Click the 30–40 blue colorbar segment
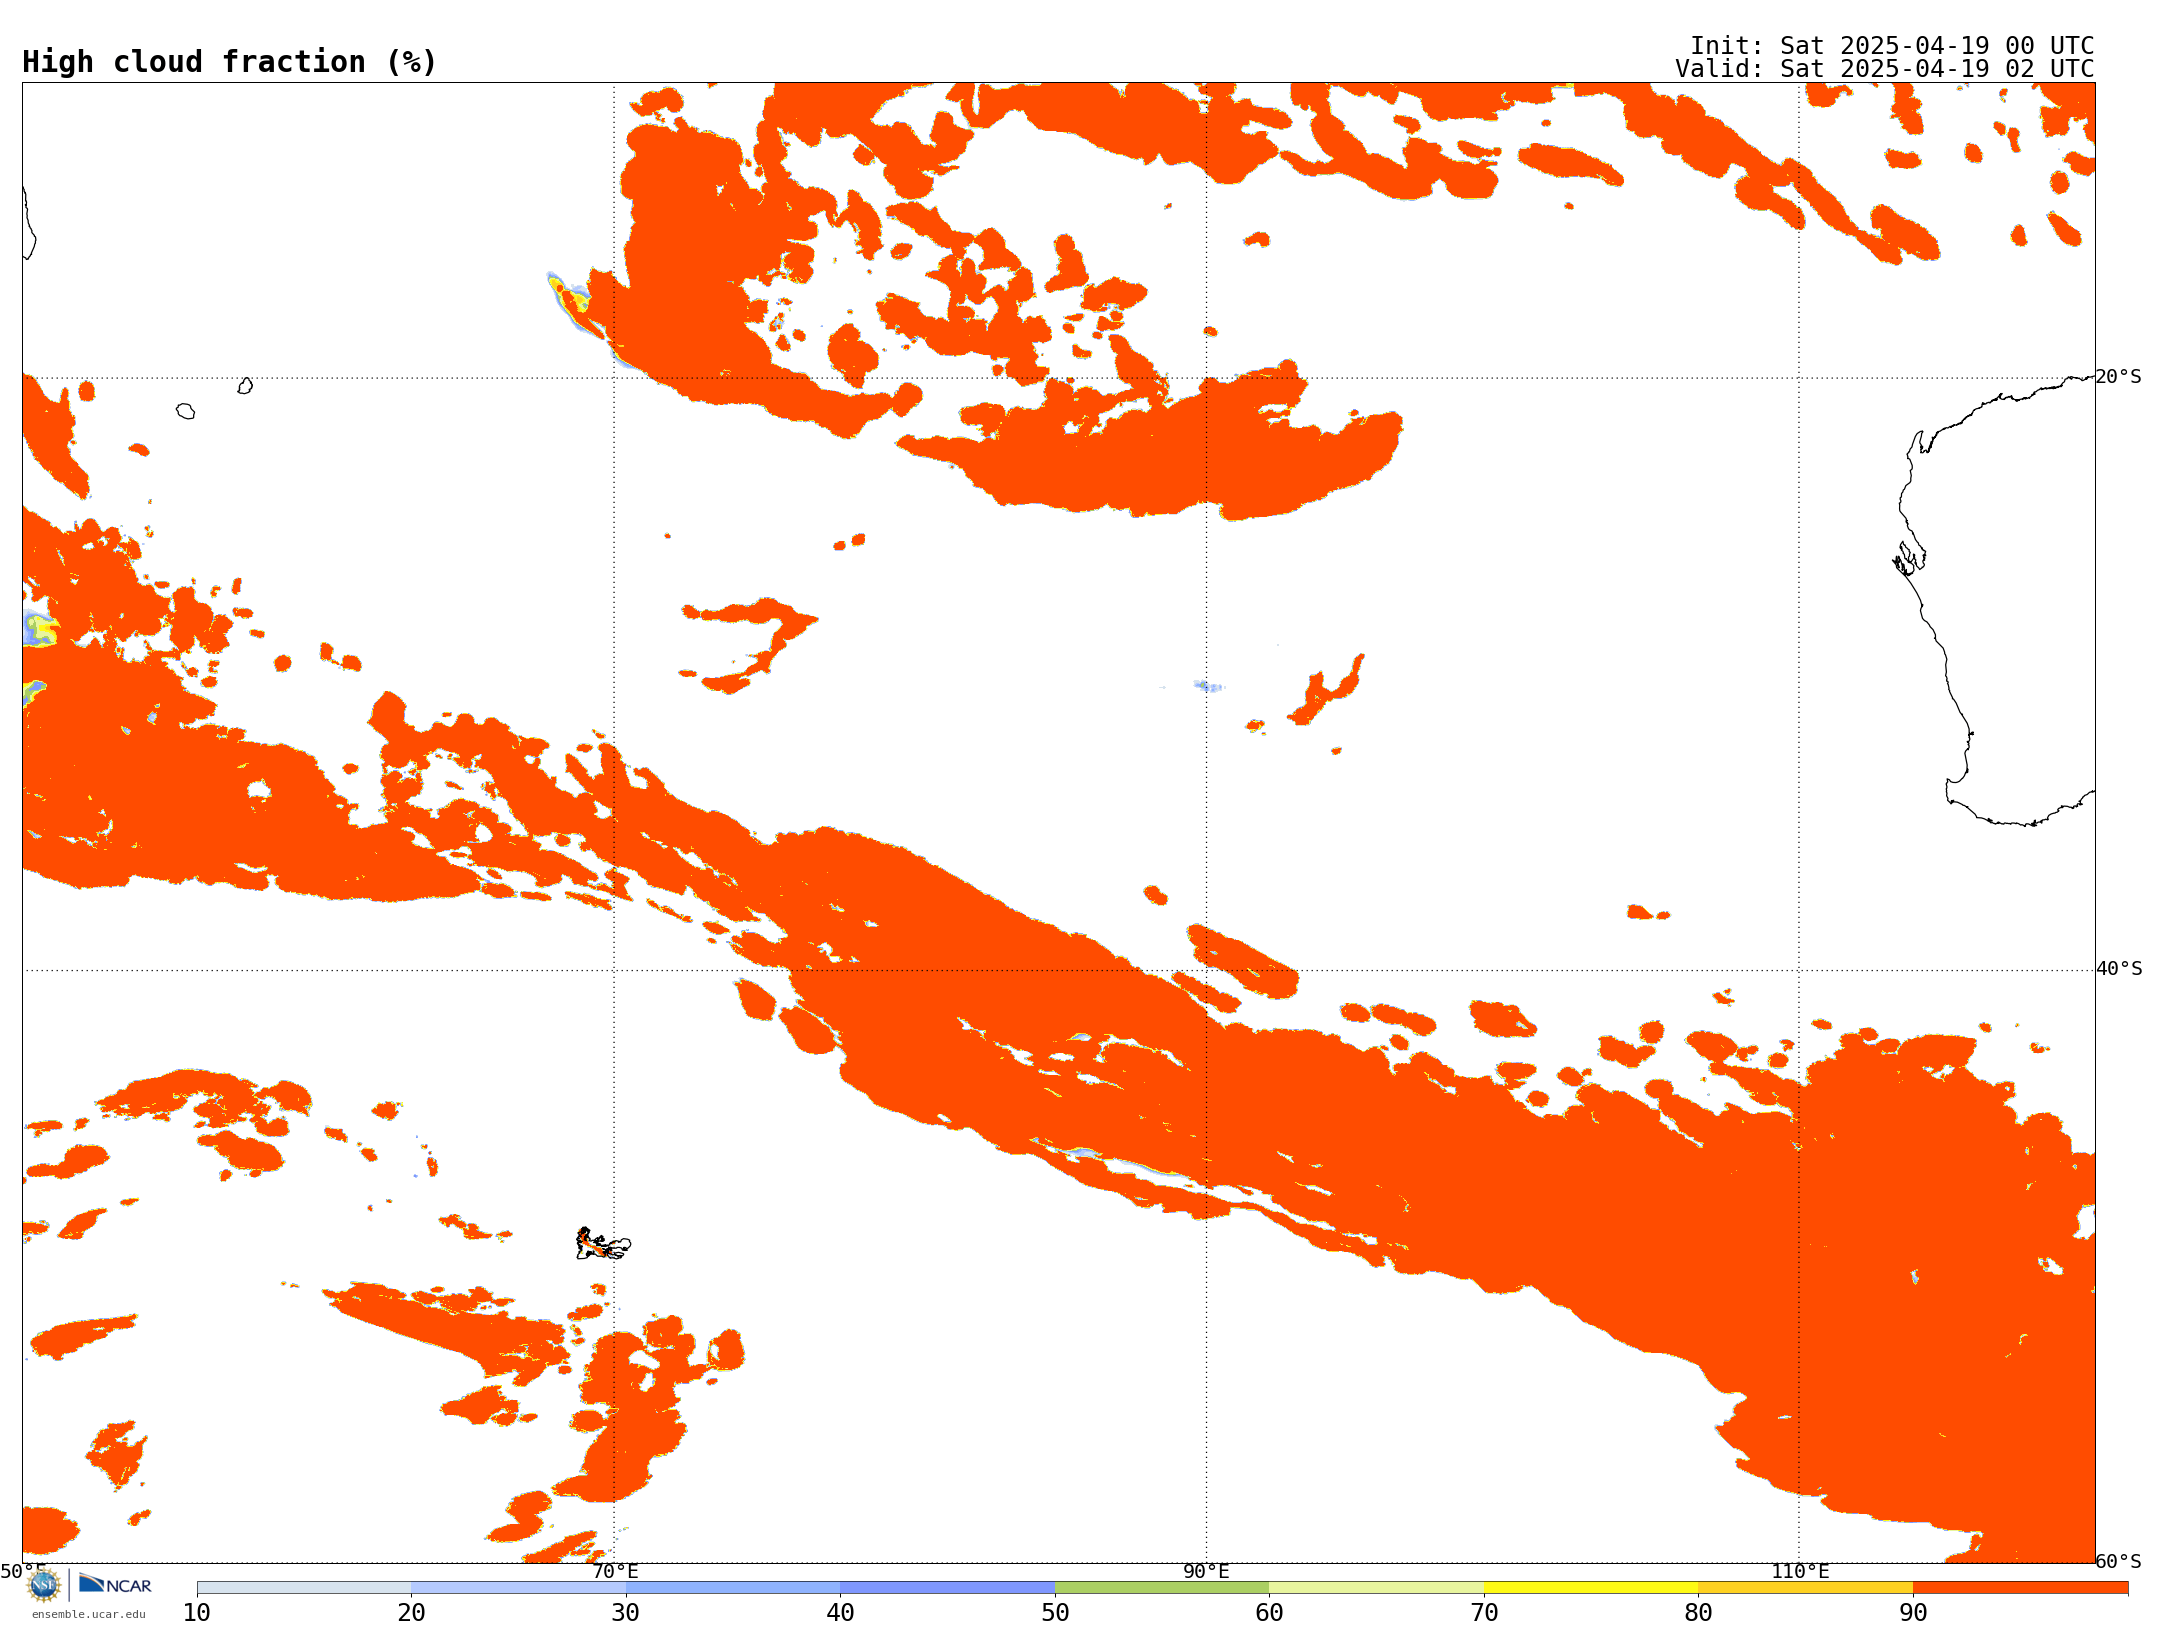 point(733,1588)
